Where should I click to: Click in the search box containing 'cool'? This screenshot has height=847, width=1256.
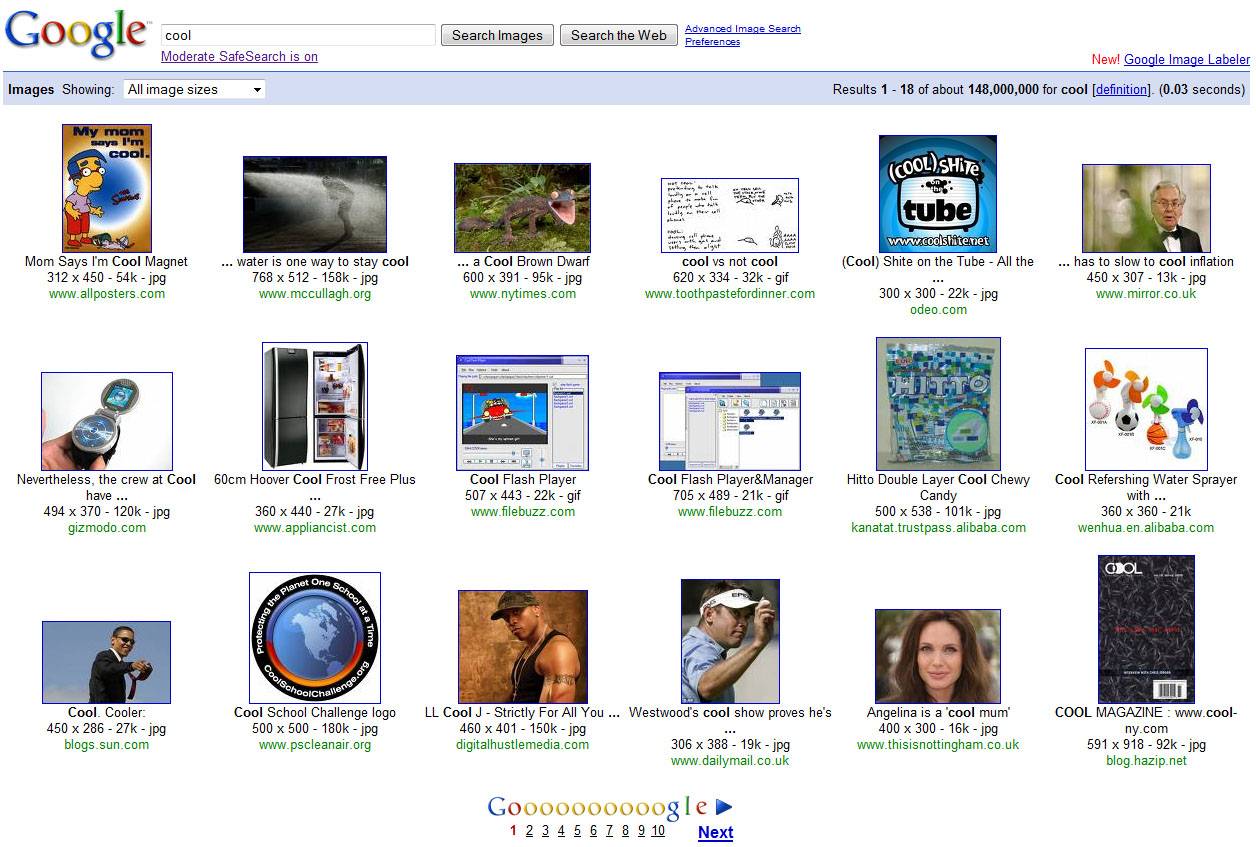pyautogui.click(x=298, y=35)
